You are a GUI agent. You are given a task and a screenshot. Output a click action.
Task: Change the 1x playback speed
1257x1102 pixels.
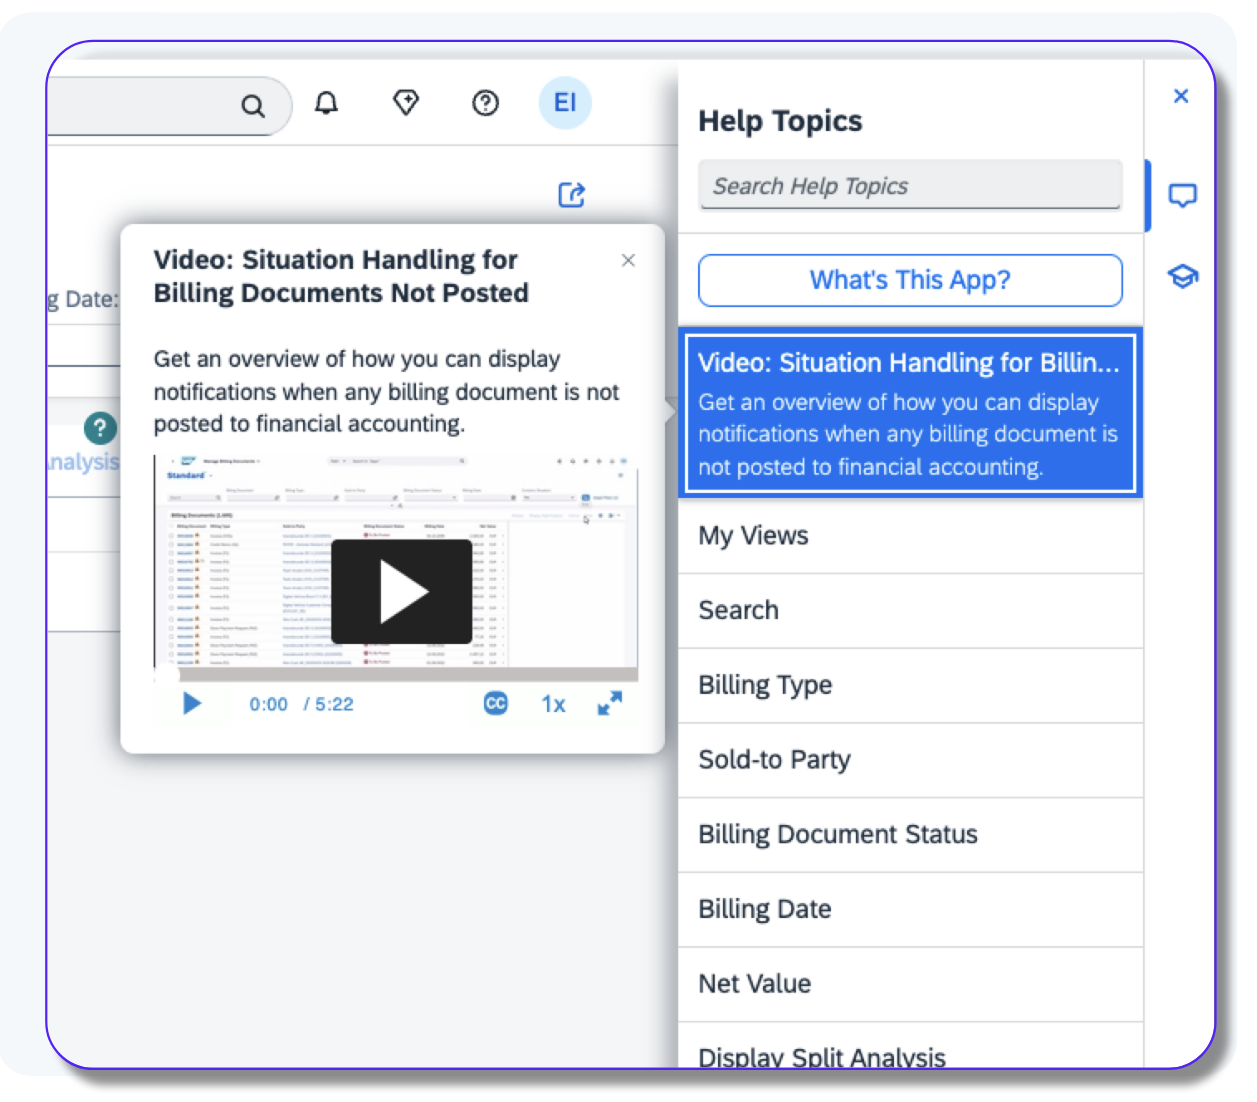pyautogui.click(x=553, y=704)
